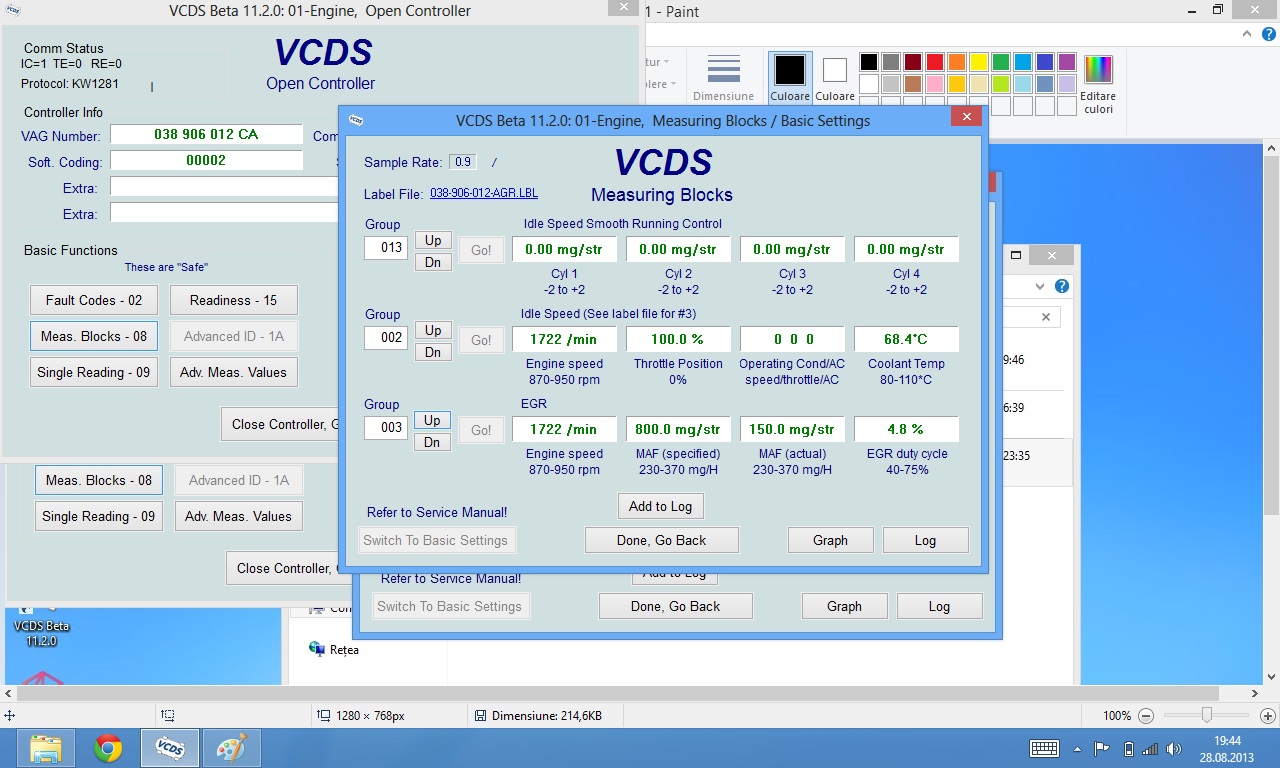Open Fault Codes - 02
Viewport: 1280px width, 768px height.
pos(94,300)
